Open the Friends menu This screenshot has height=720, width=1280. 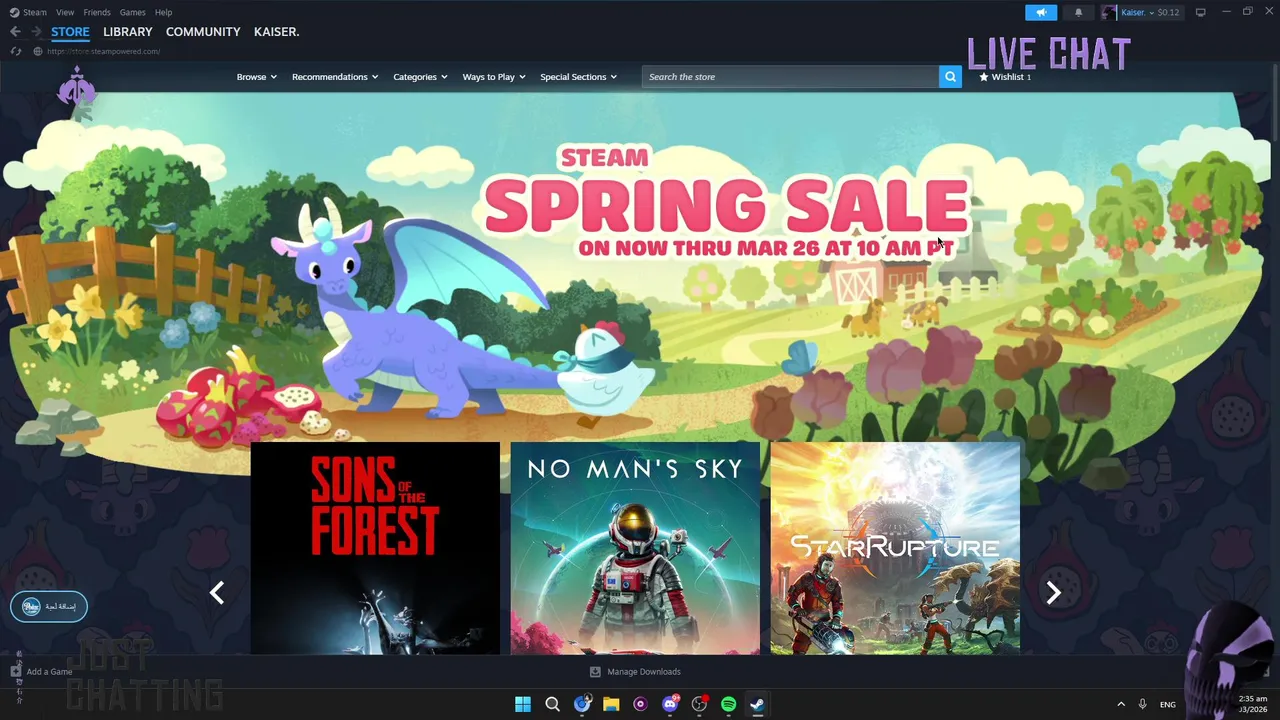pyautogui.click(x=97, y=12)
